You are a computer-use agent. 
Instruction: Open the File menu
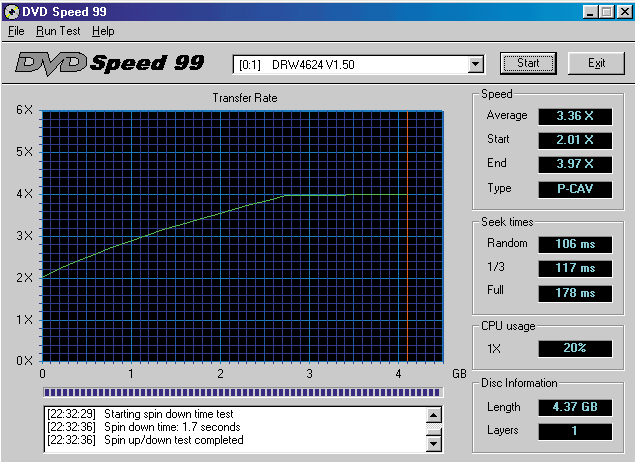click(x=16, y=31)
